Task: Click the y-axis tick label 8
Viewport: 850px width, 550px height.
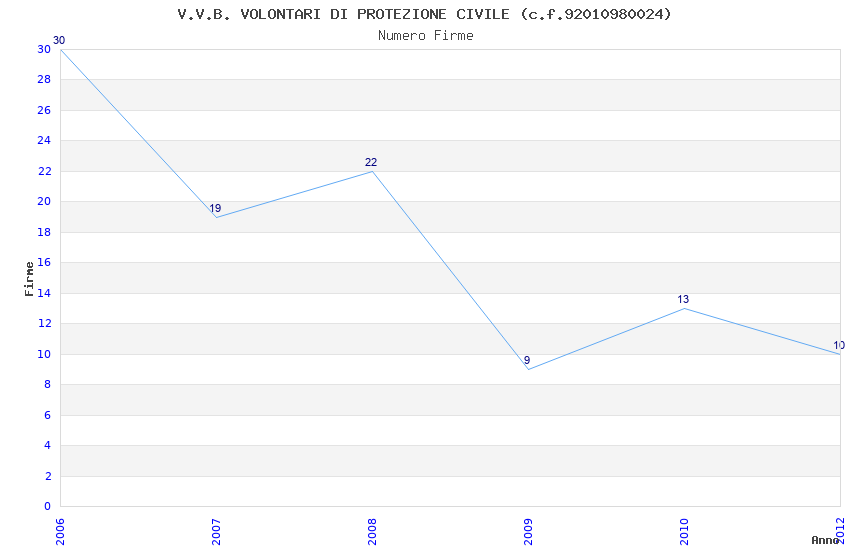Action: (x=48, y=385)
